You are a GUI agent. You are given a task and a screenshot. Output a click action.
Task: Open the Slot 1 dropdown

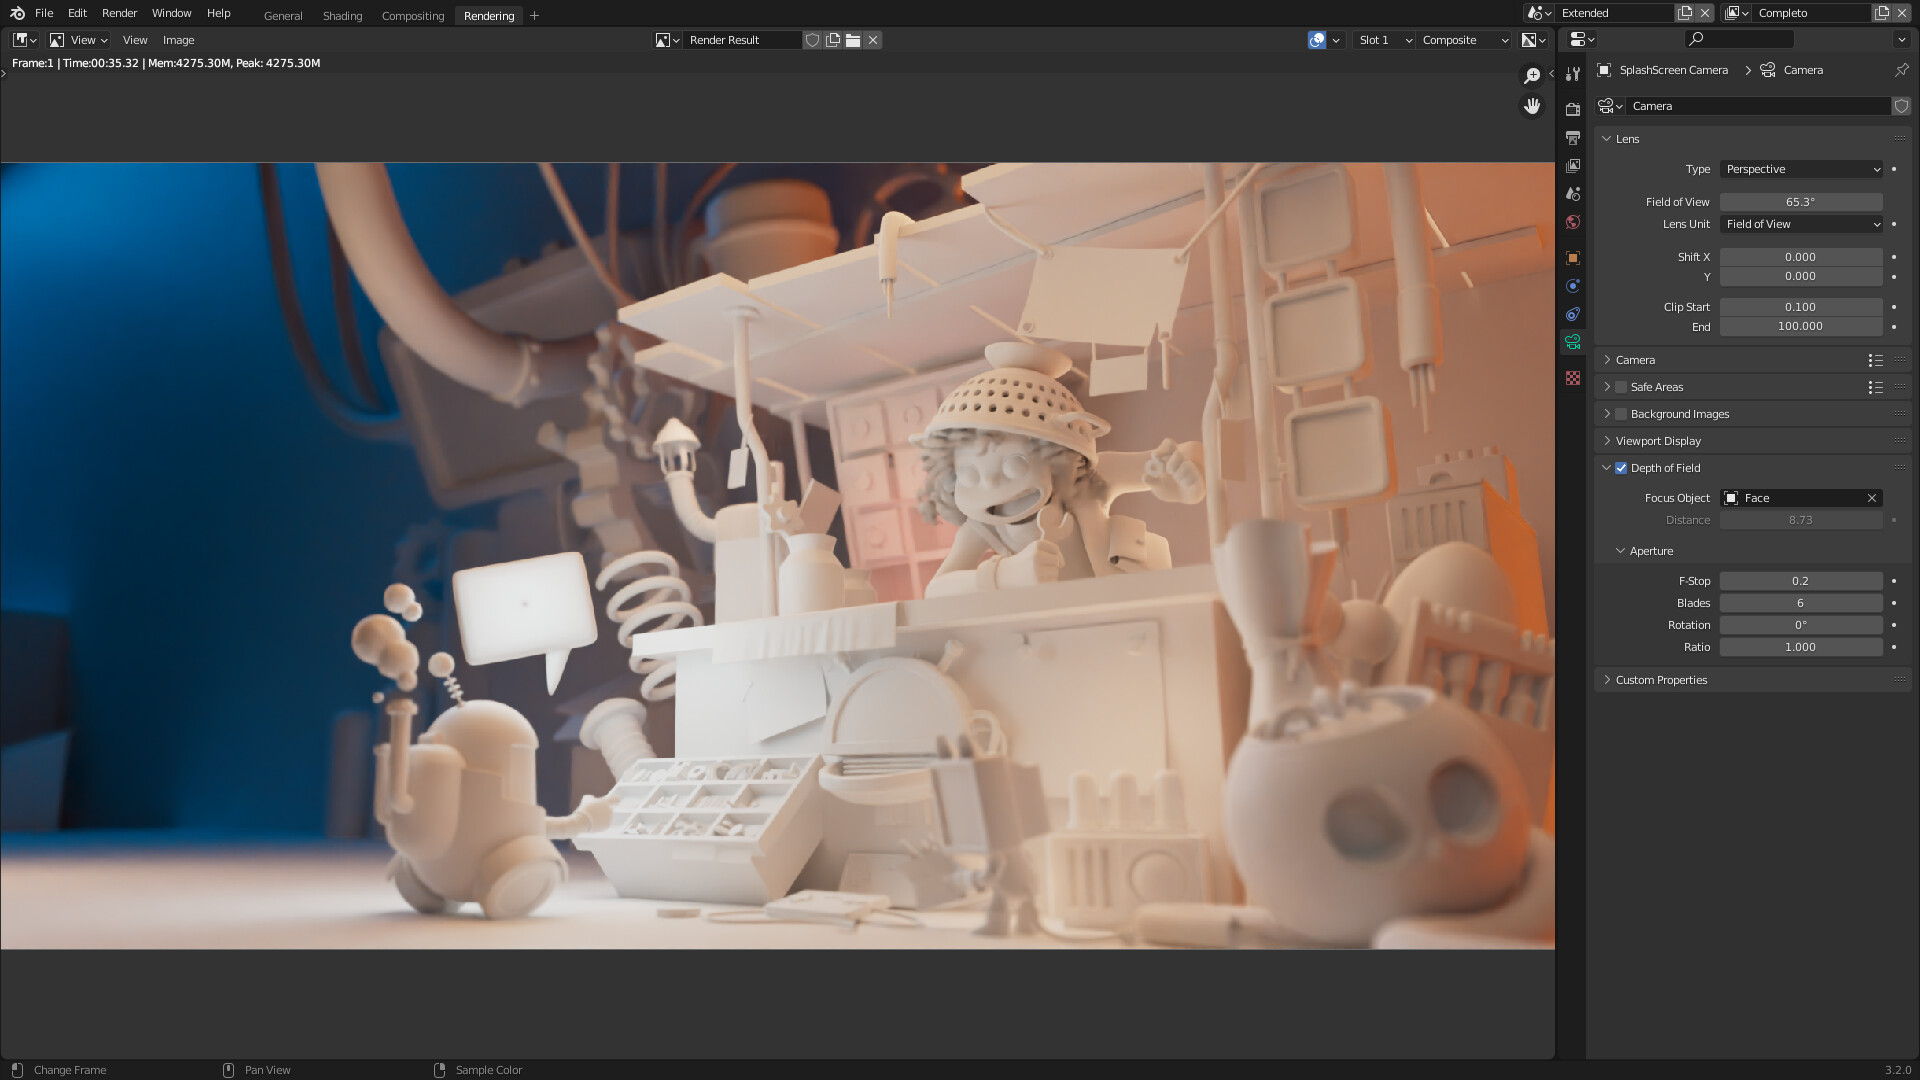coord(1385,40)
